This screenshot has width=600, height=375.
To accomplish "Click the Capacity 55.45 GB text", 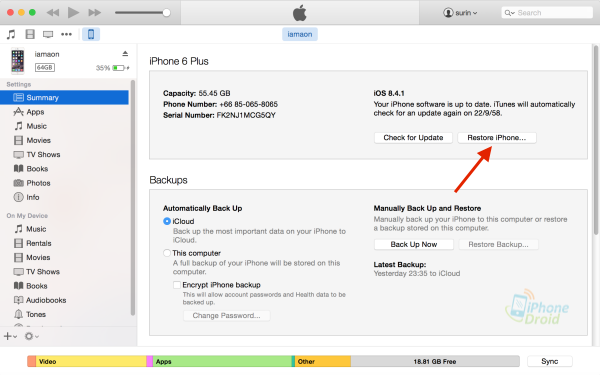I will tap(197, 93).
